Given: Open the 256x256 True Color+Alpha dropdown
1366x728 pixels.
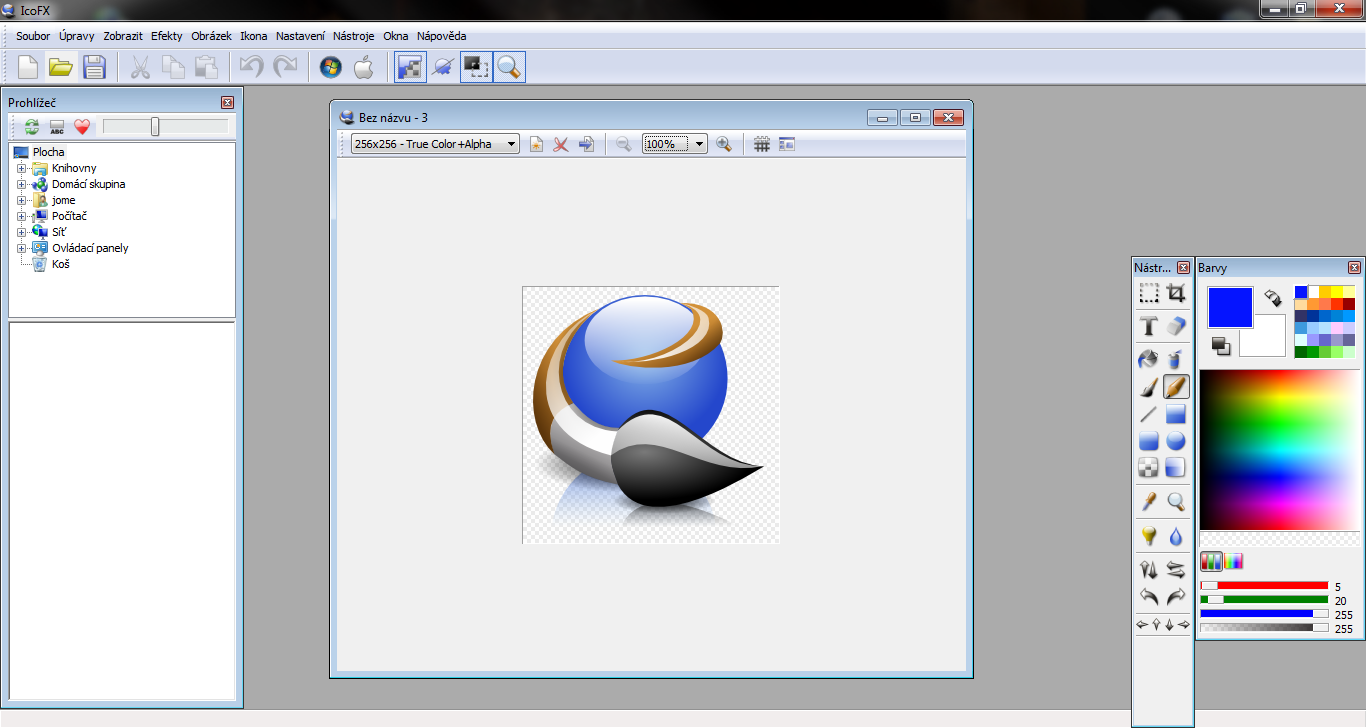Looking at the screenshot, I should point(435,144).
